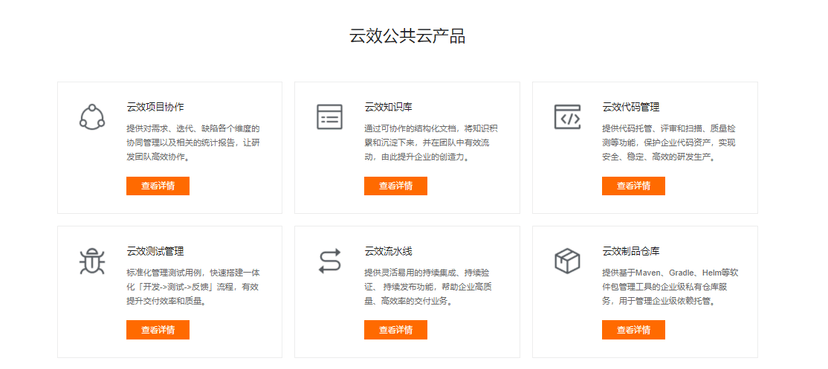
Task: Open 查看详情 under 云效流水线
Action: (x=396, y=330)
